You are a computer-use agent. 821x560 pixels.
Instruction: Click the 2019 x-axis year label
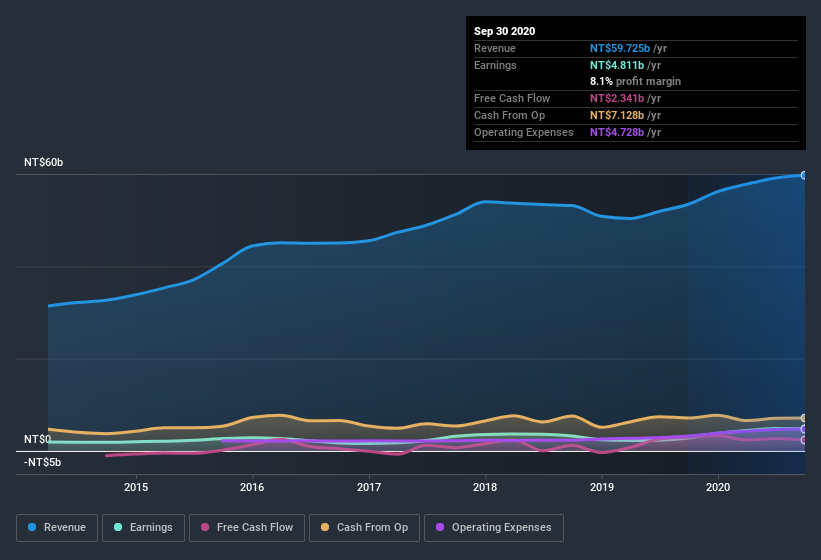point(602,487)
